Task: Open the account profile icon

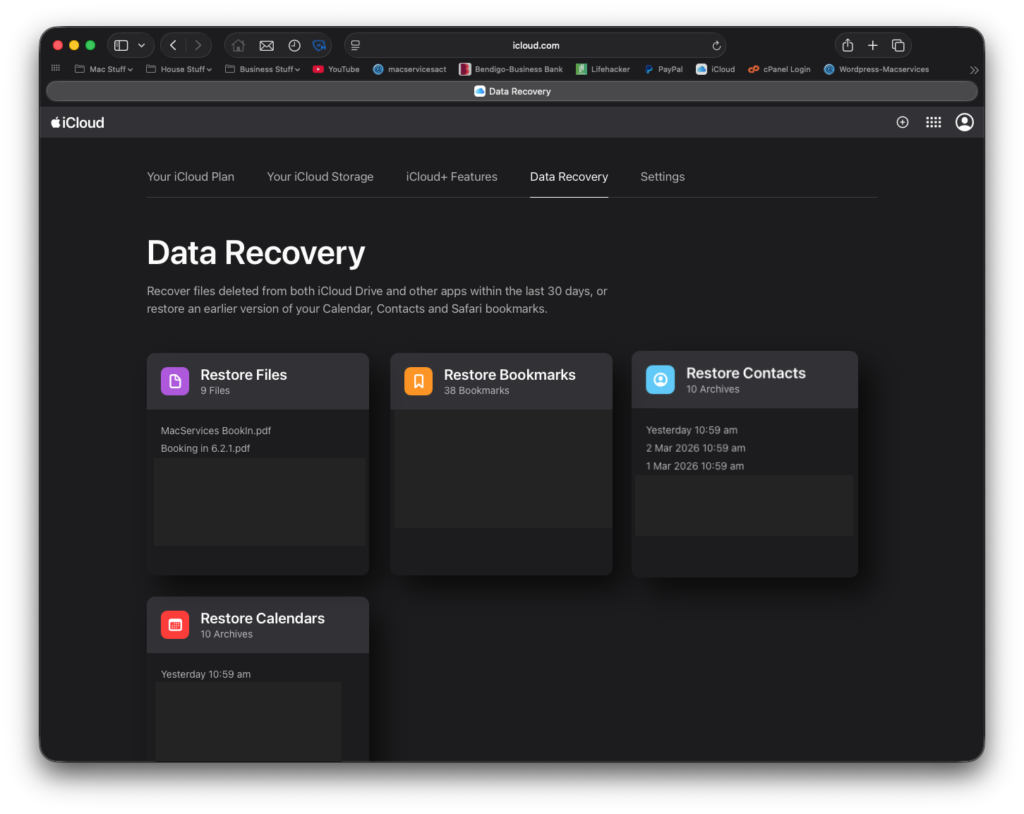Action: pyautogui.click(x=964, y=122)
